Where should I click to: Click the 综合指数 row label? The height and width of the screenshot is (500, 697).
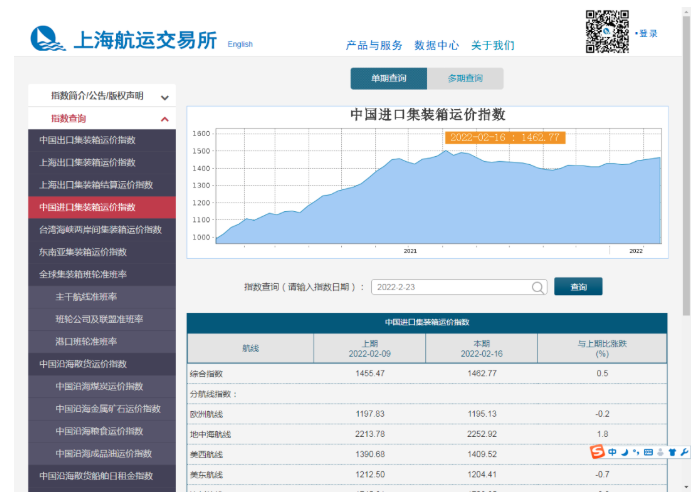206,374
